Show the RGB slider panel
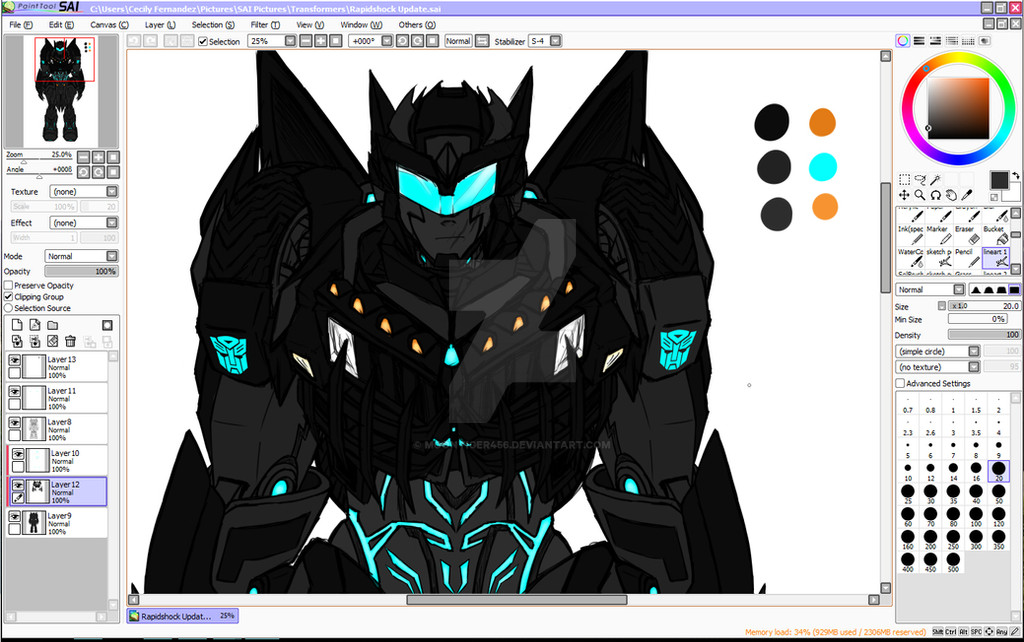 point(919,40)
